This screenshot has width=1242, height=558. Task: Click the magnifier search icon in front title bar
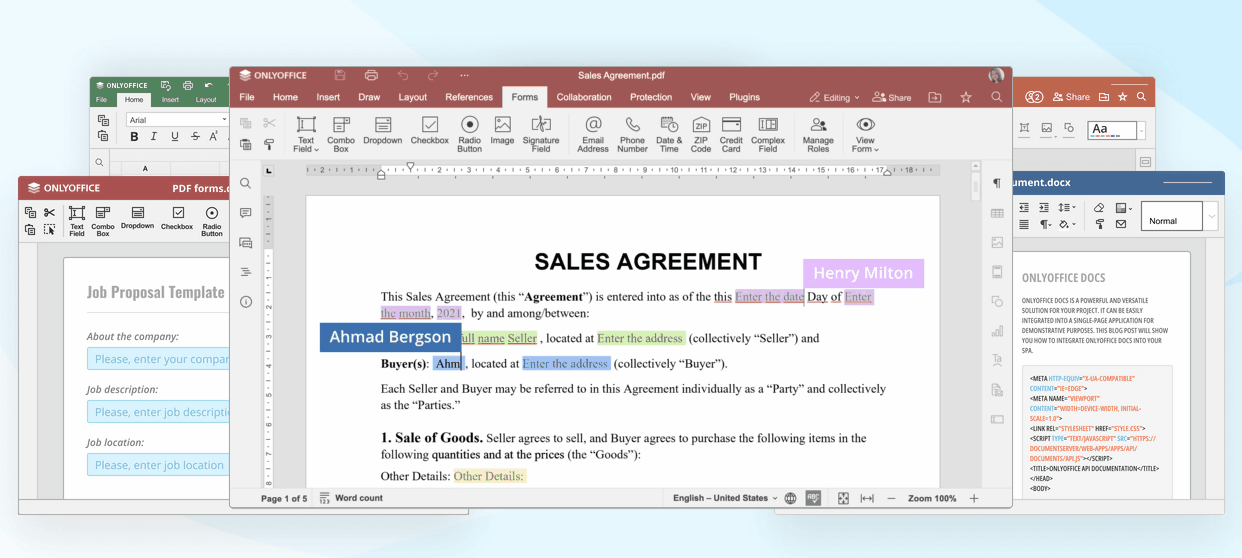tap(997, 97)
